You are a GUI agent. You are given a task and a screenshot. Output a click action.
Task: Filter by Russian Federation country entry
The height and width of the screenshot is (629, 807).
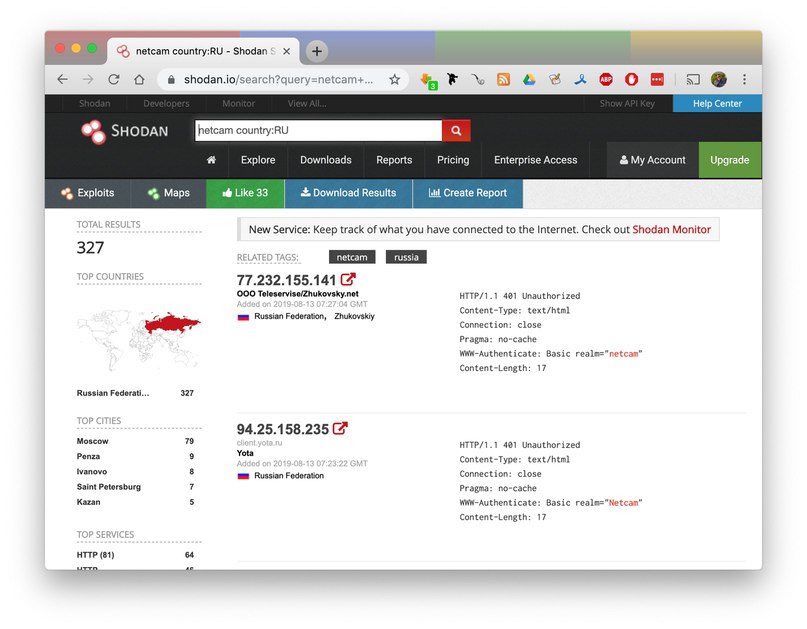click(x=113, y=393)
